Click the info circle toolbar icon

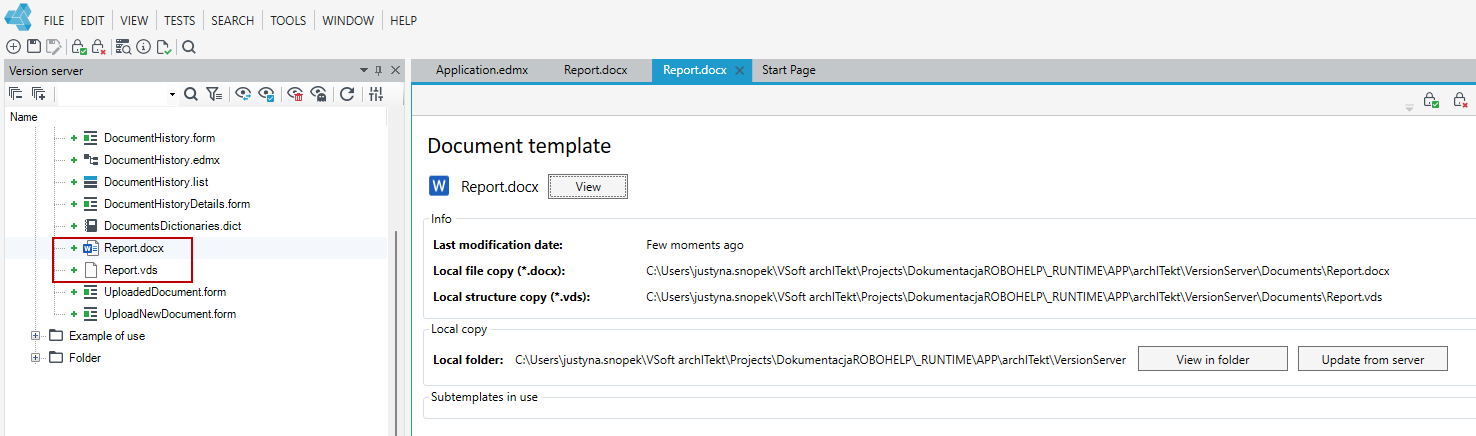coord(143,46)
